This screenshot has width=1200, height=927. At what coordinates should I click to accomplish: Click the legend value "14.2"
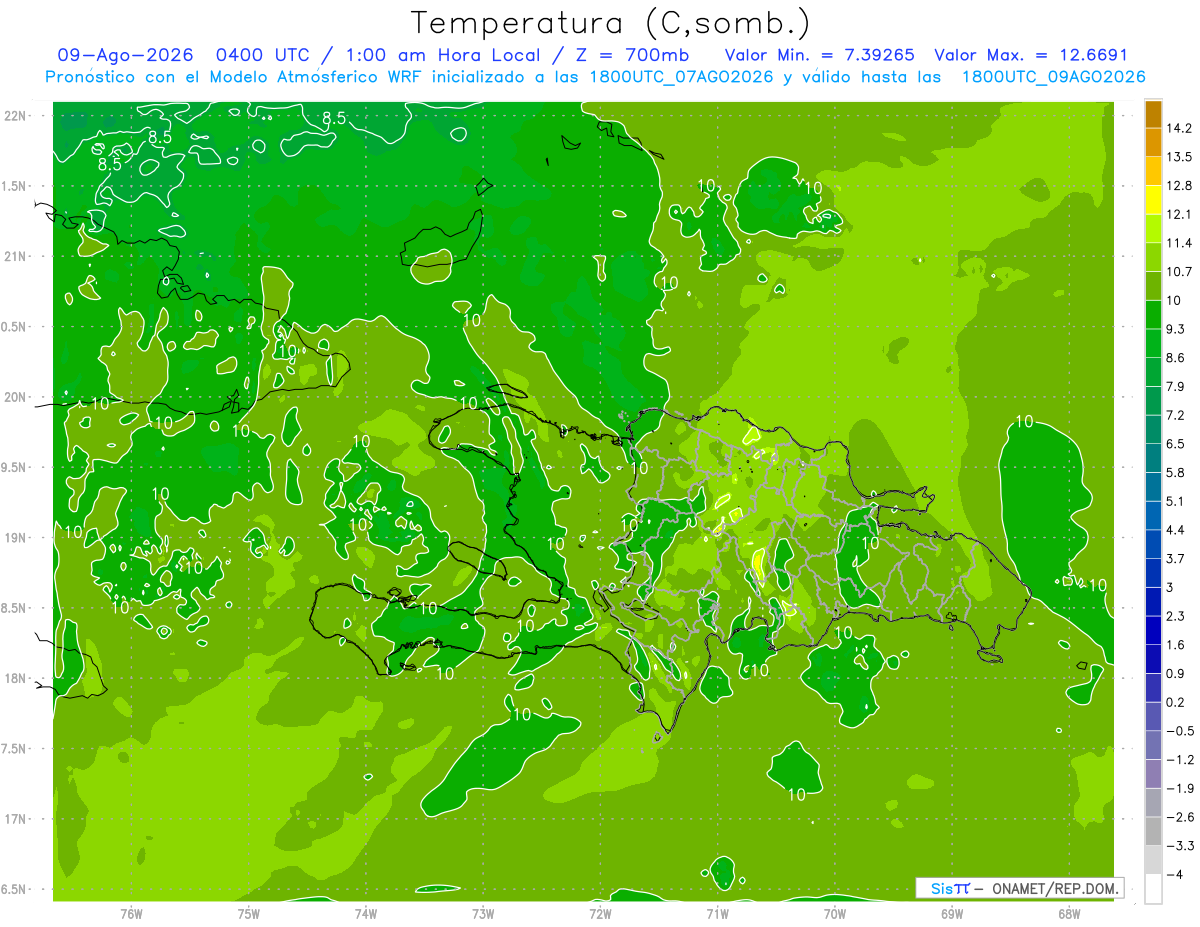1180,128
